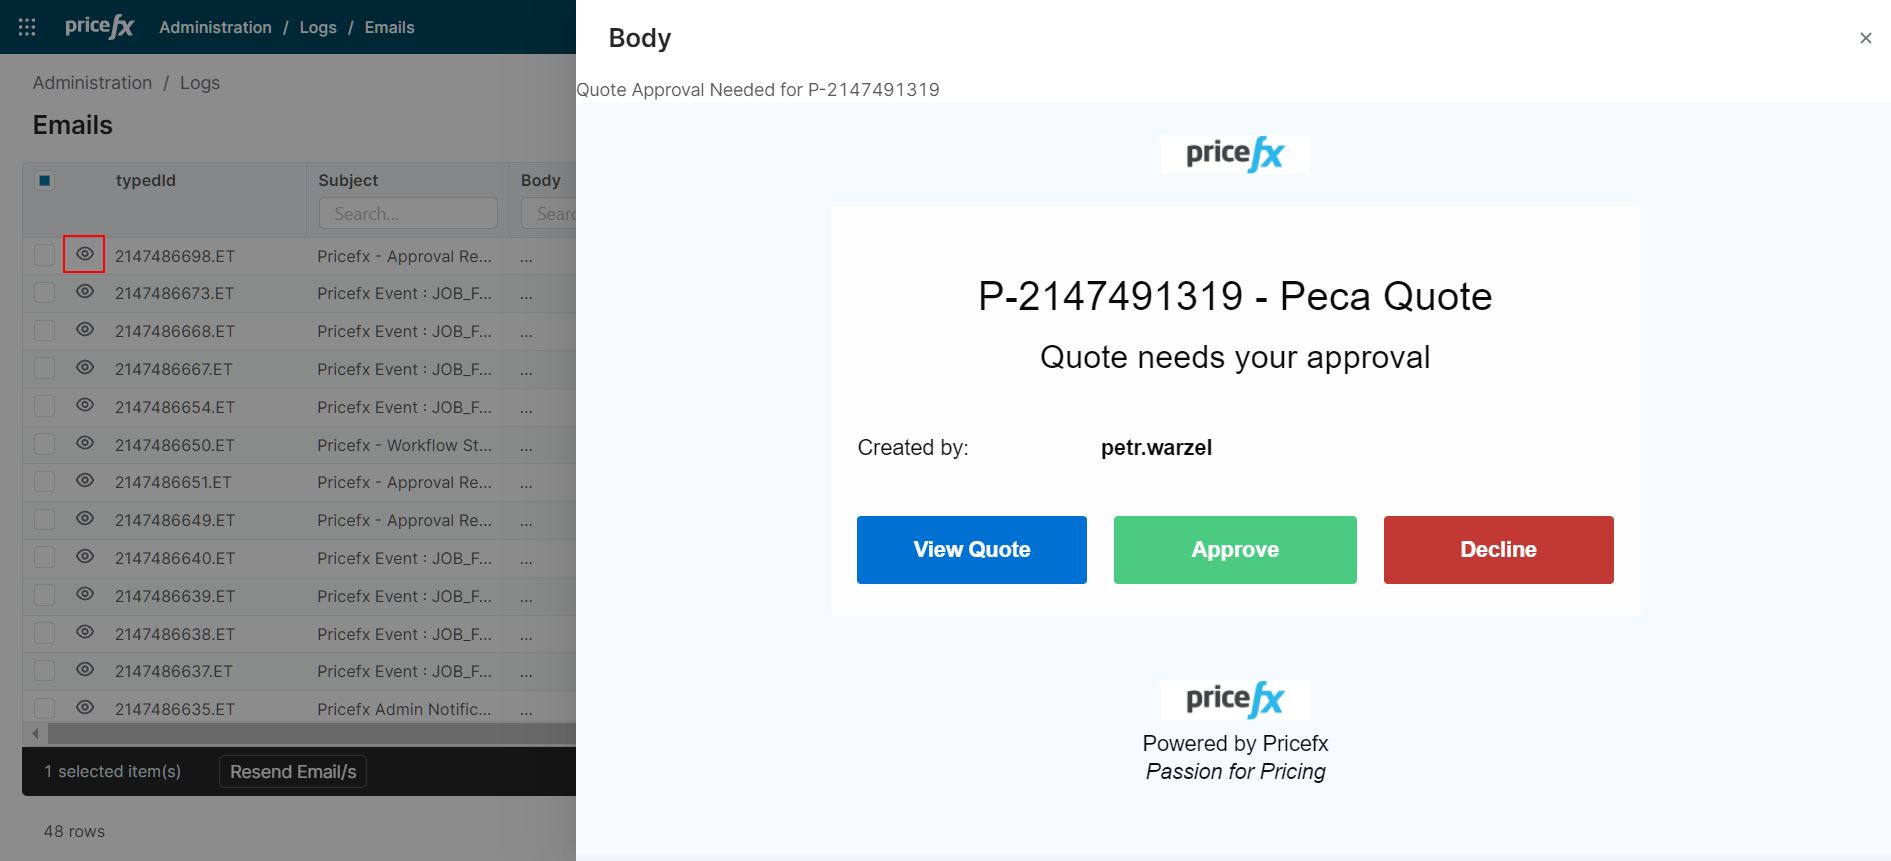Click eye icon for email 2147486673.ET
This screenshot has width=1891, height=861.
point(85,292)
